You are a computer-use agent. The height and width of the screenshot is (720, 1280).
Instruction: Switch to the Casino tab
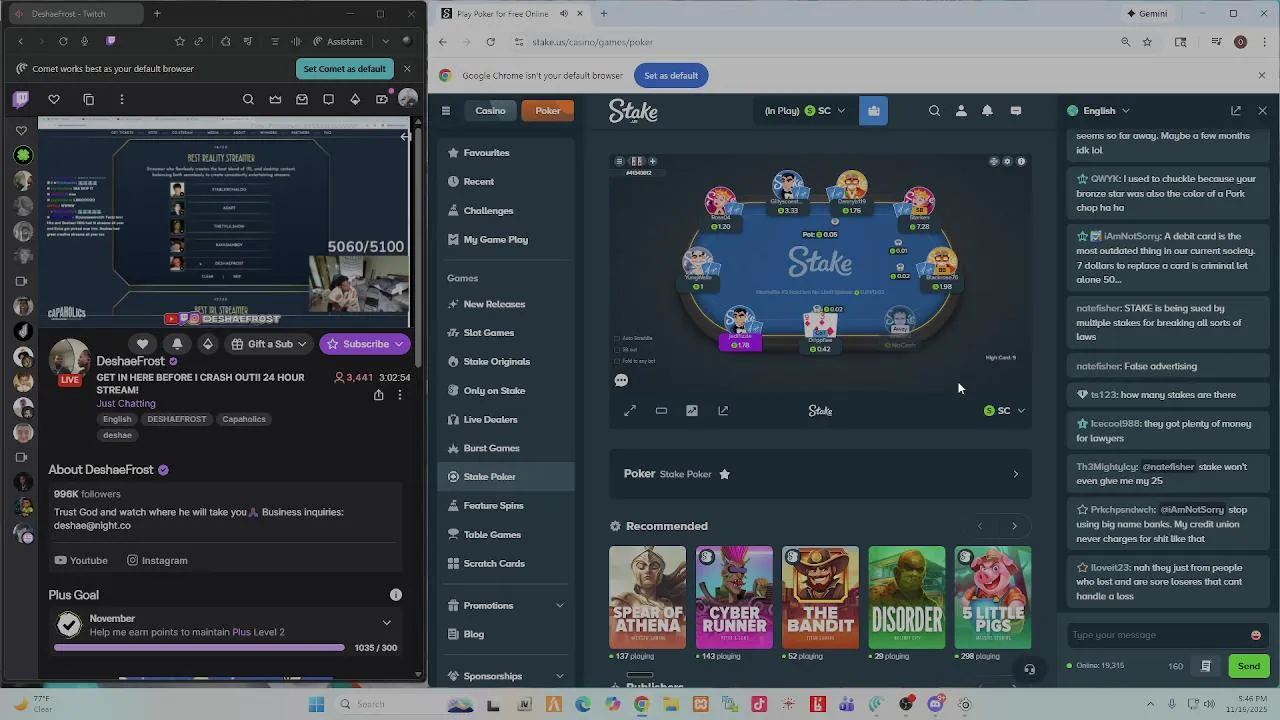490,111
